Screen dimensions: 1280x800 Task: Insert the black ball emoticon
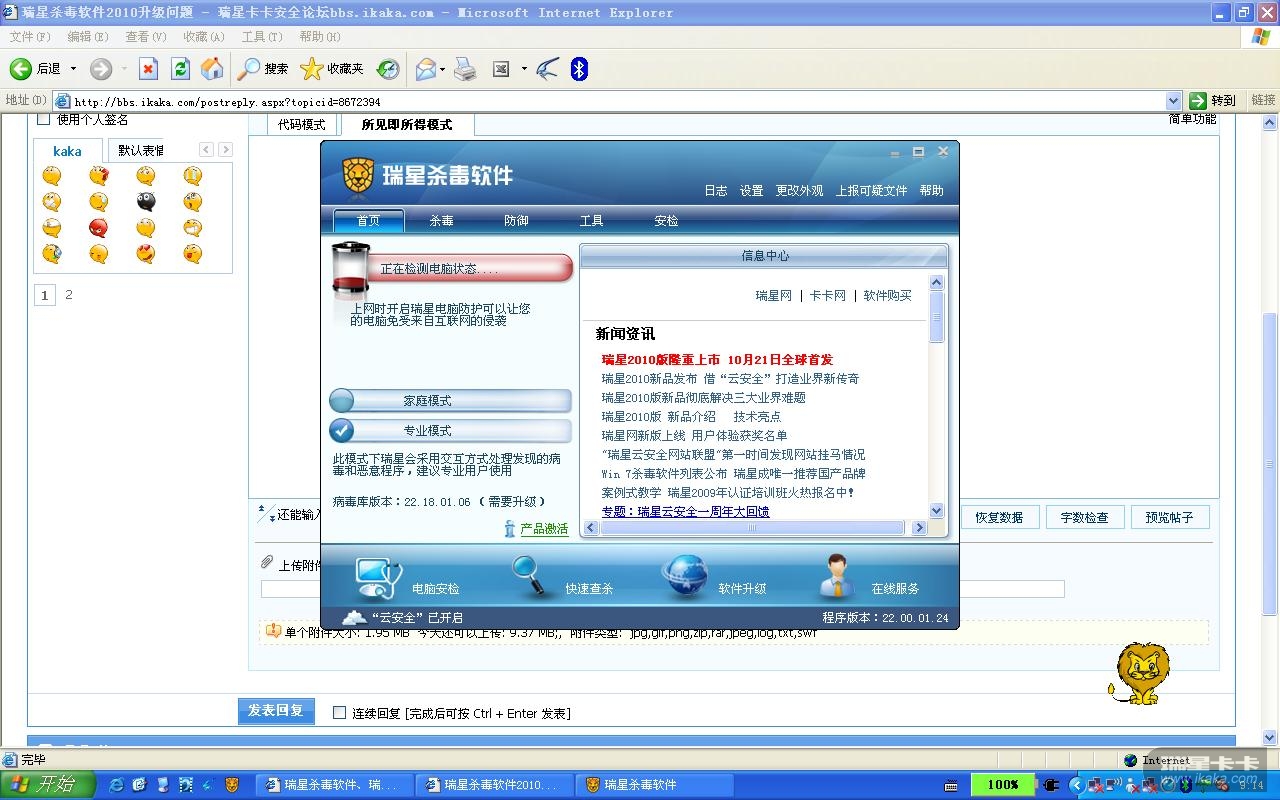click(x=146, y=201)
